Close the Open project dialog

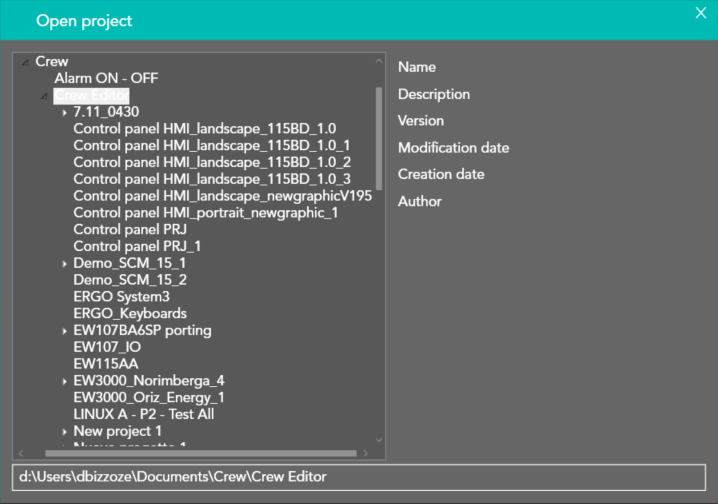pyautogui.click(x=700, y=12)
